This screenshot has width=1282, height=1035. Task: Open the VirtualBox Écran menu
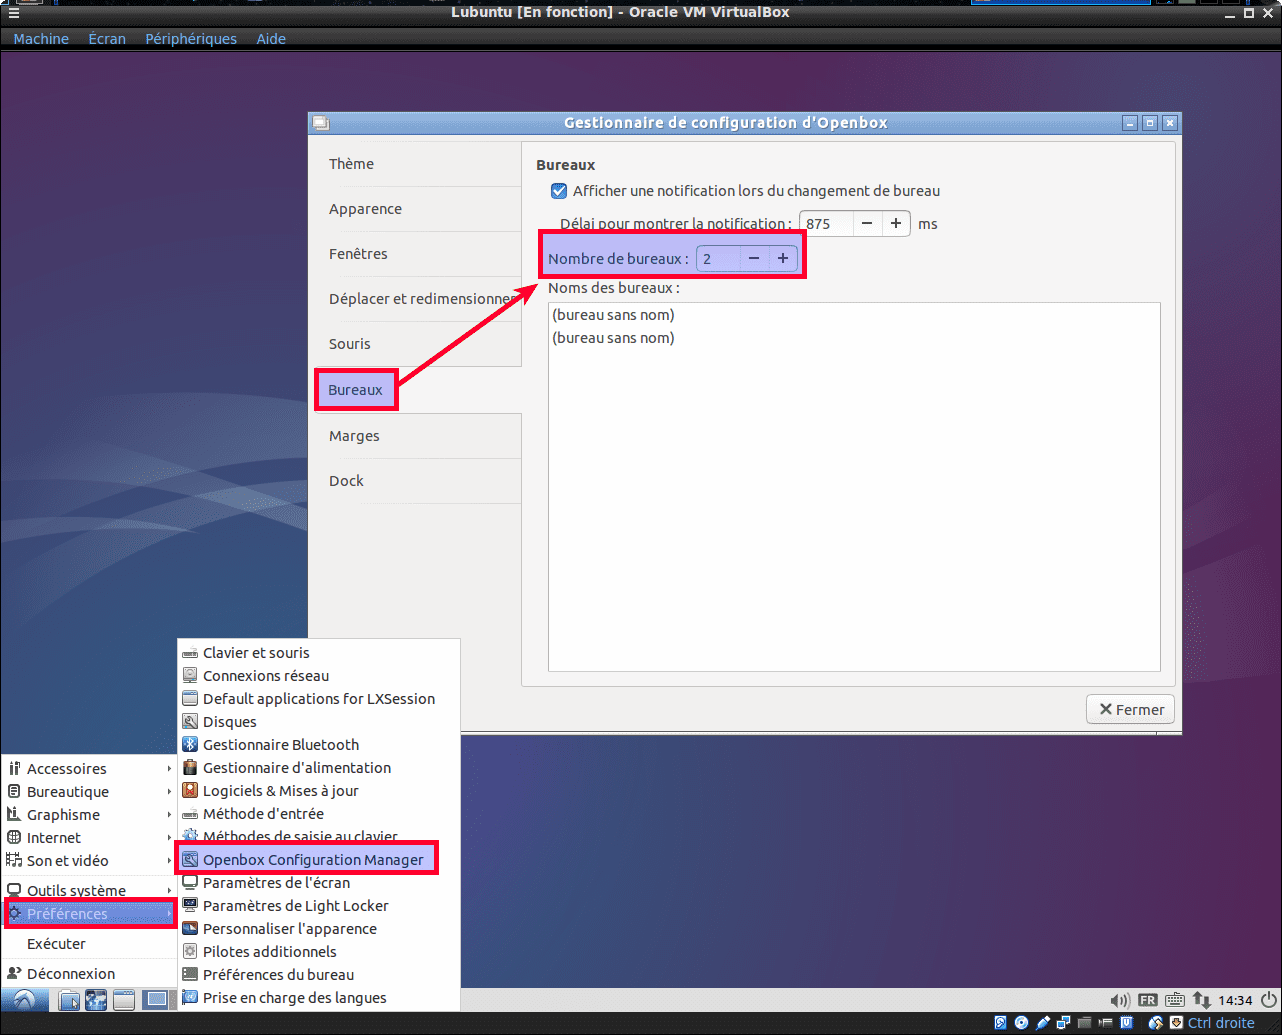(107, 39)
